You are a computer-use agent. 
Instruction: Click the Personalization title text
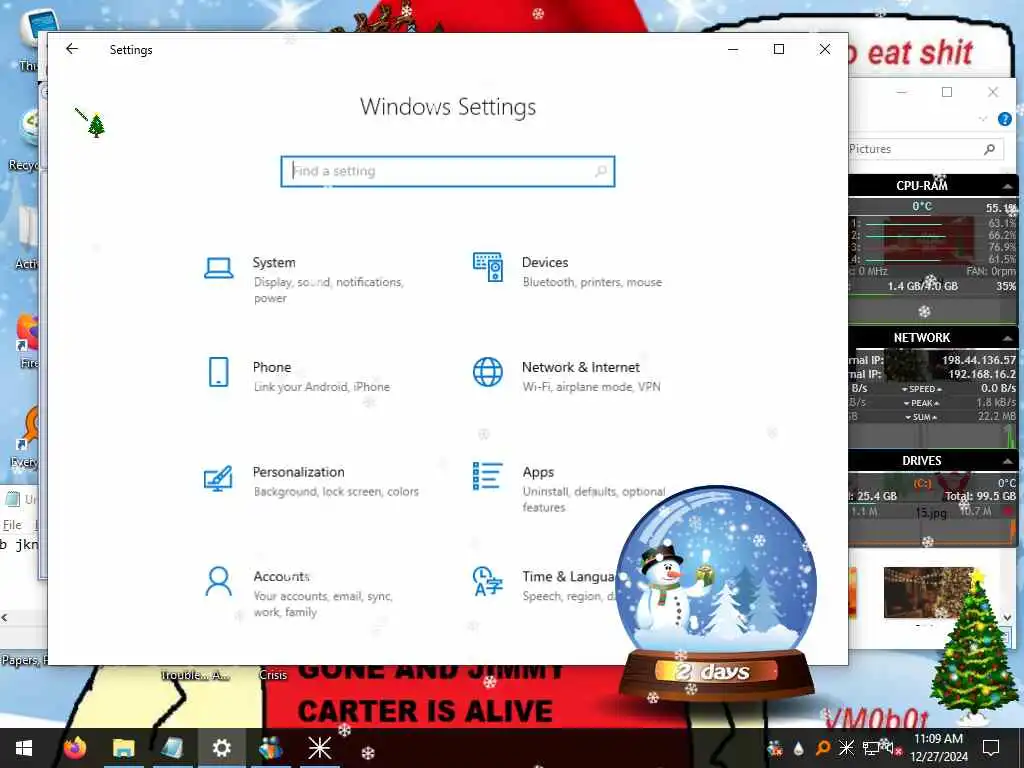click(x=298, y=472)
